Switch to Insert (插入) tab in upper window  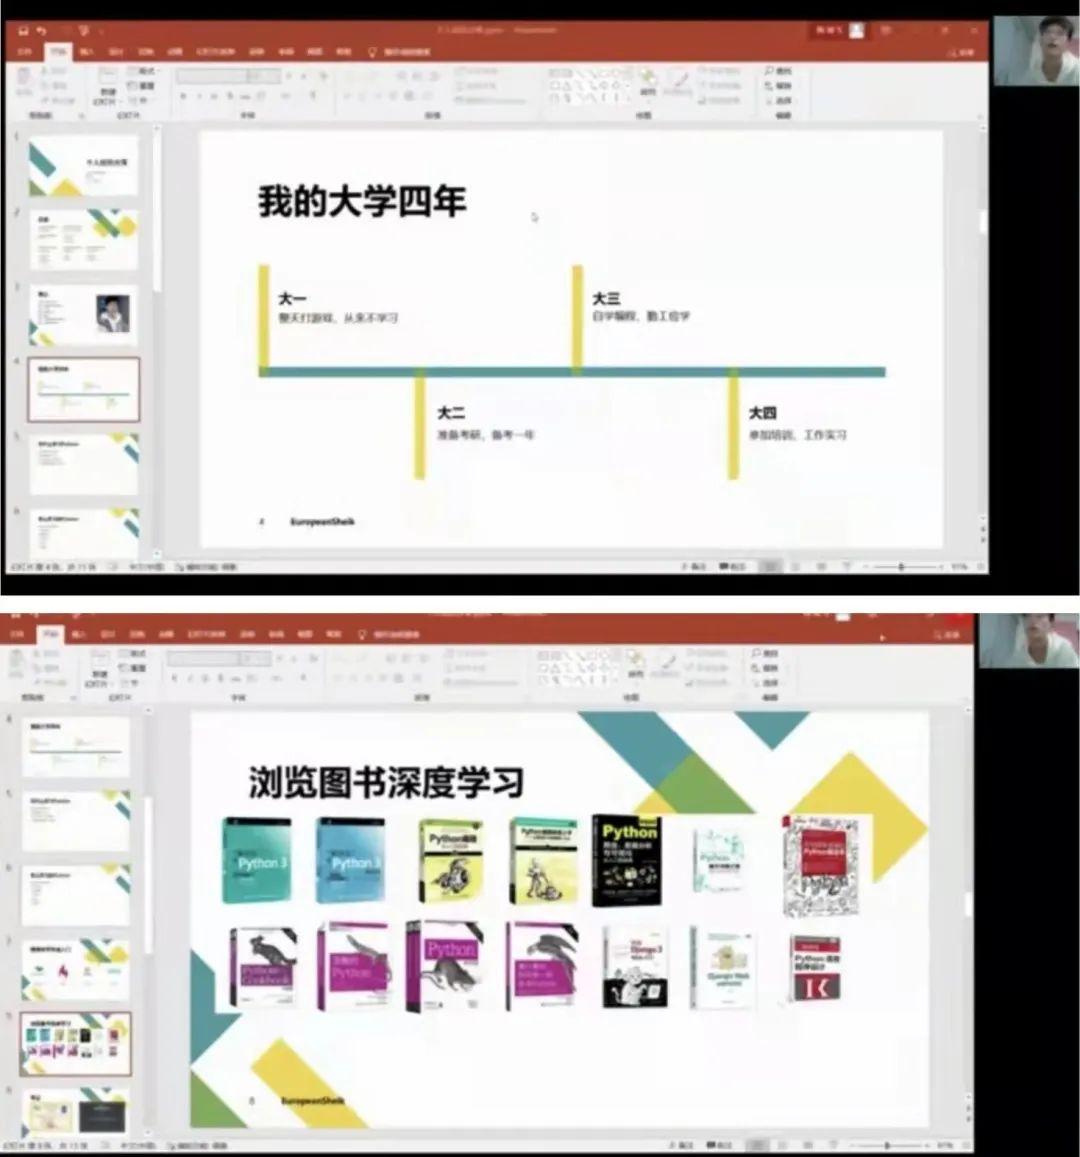coord(87,51)
